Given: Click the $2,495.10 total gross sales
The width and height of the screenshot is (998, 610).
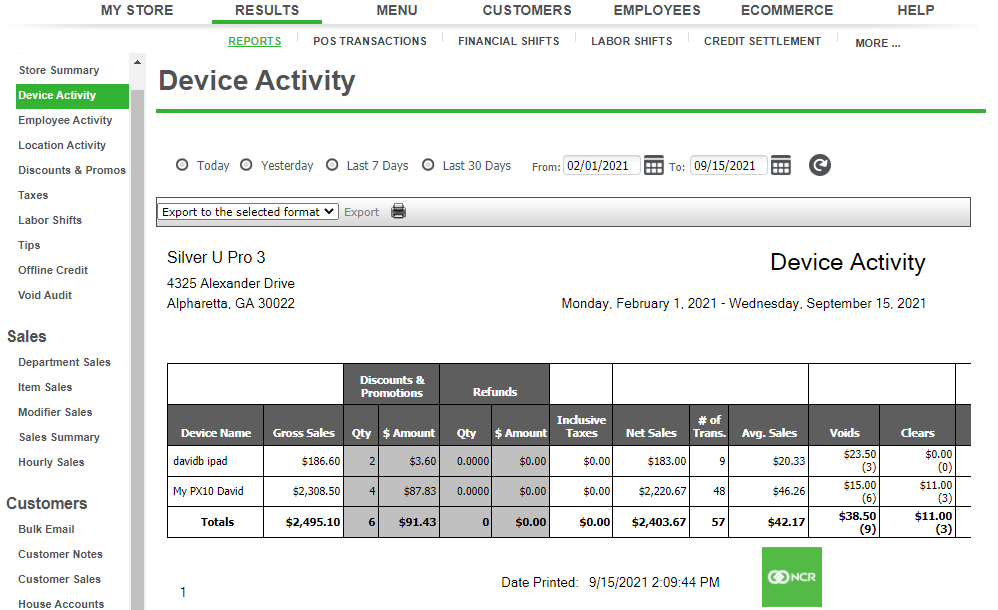Looking at the screenshot, I should (x=313, y=522).
